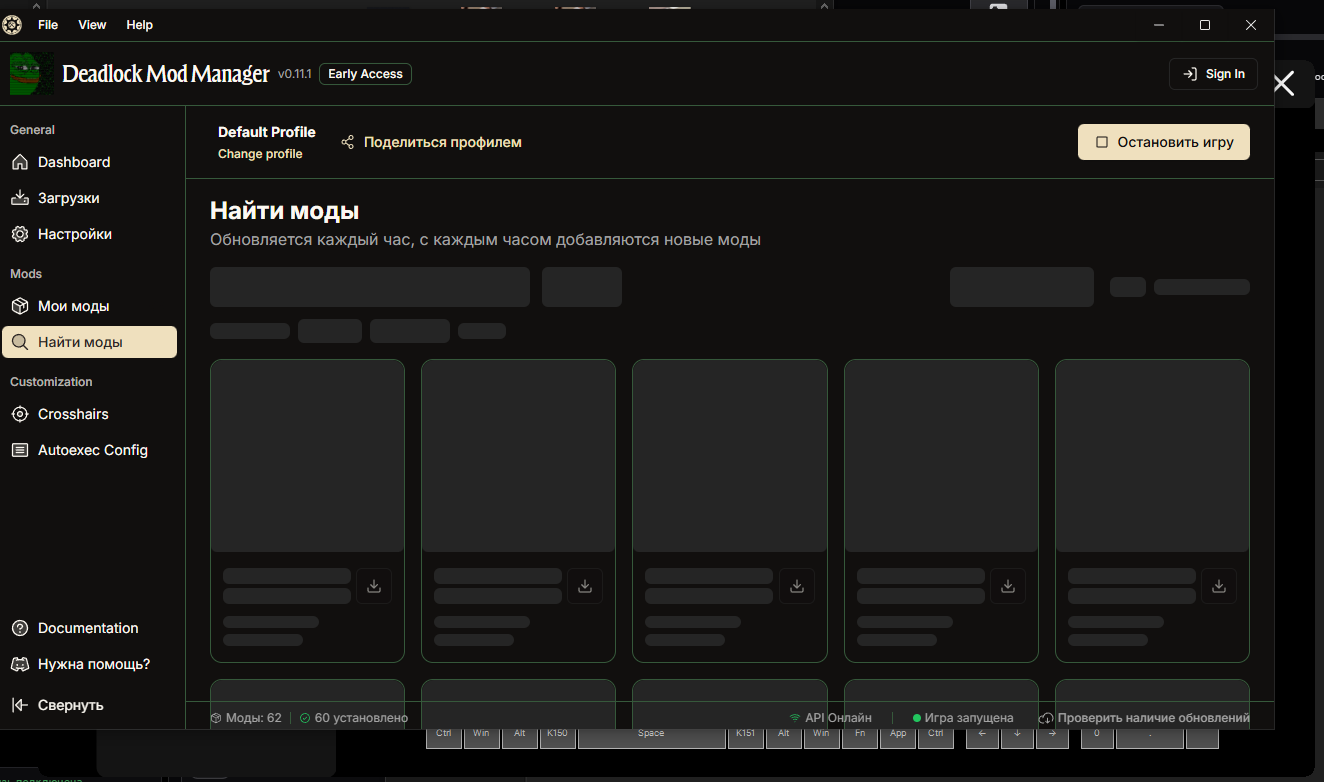Open the Documentation page
This screenshot has height=782, width=1324.
tap(88, 627)
